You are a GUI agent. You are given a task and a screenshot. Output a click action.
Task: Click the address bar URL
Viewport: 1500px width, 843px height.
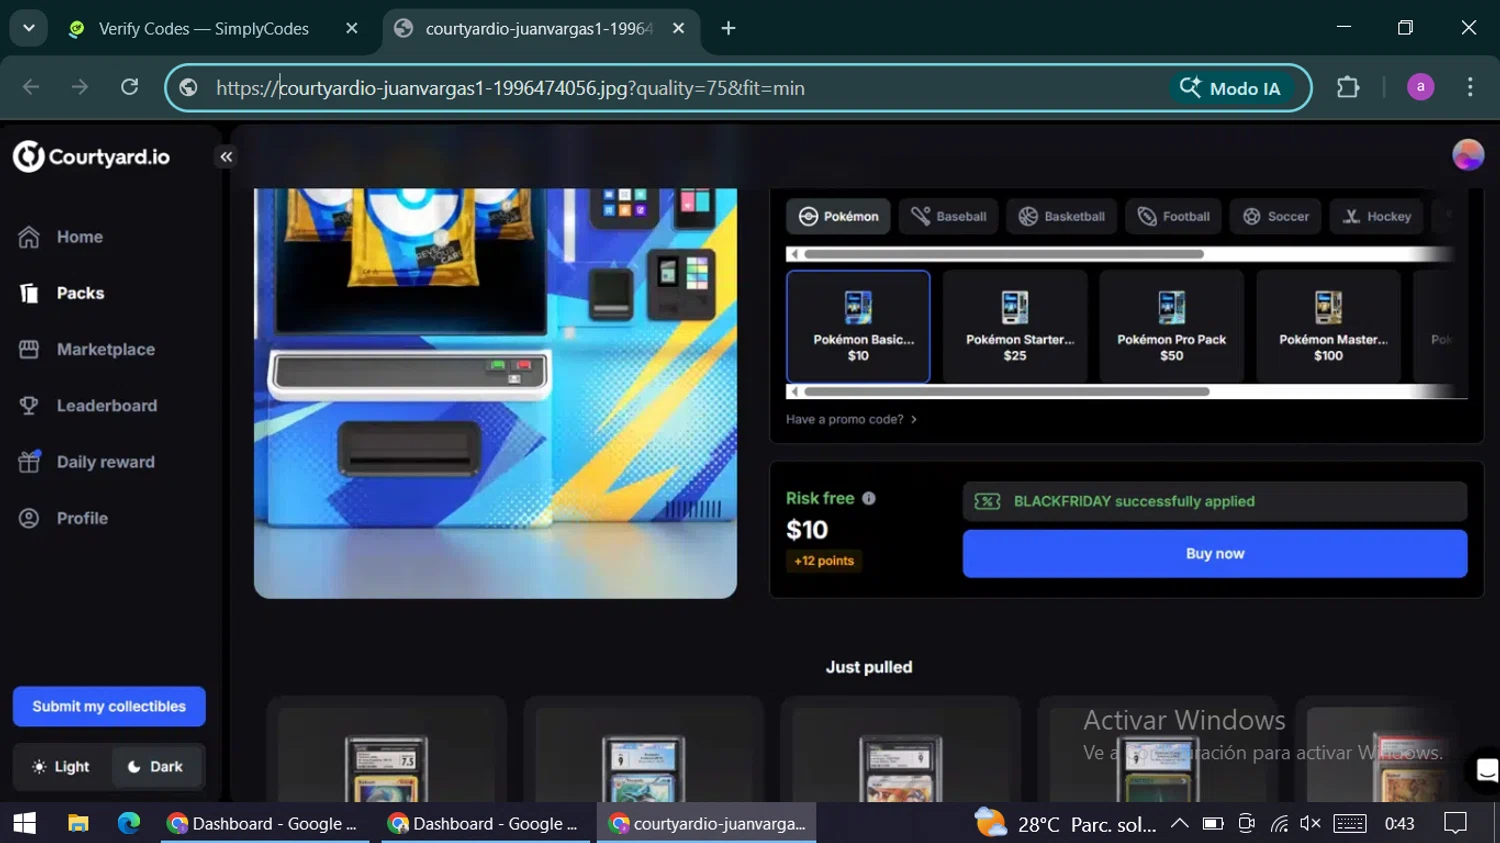click(x=510, y=88)
